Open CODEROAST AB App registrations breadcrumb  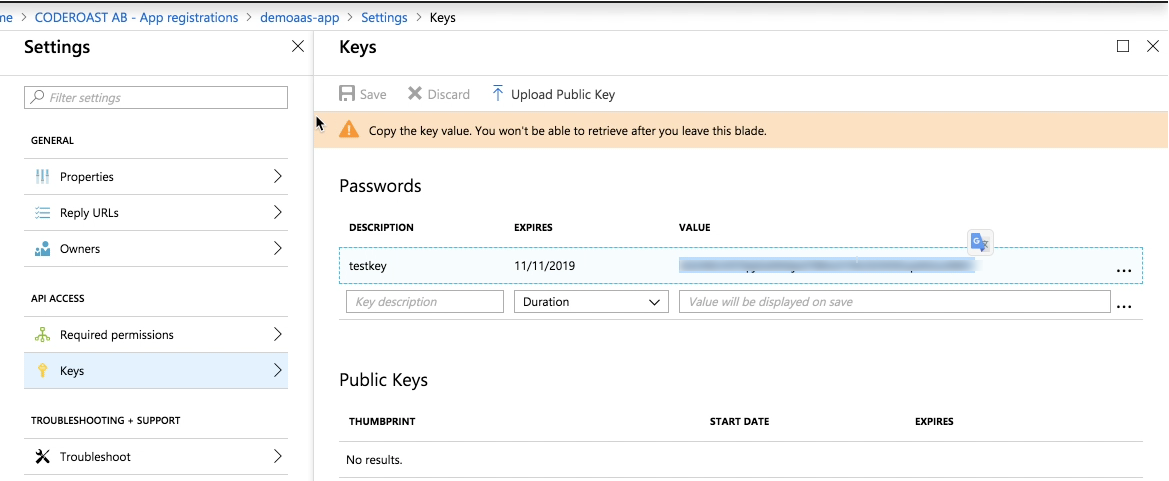point(136,17)
